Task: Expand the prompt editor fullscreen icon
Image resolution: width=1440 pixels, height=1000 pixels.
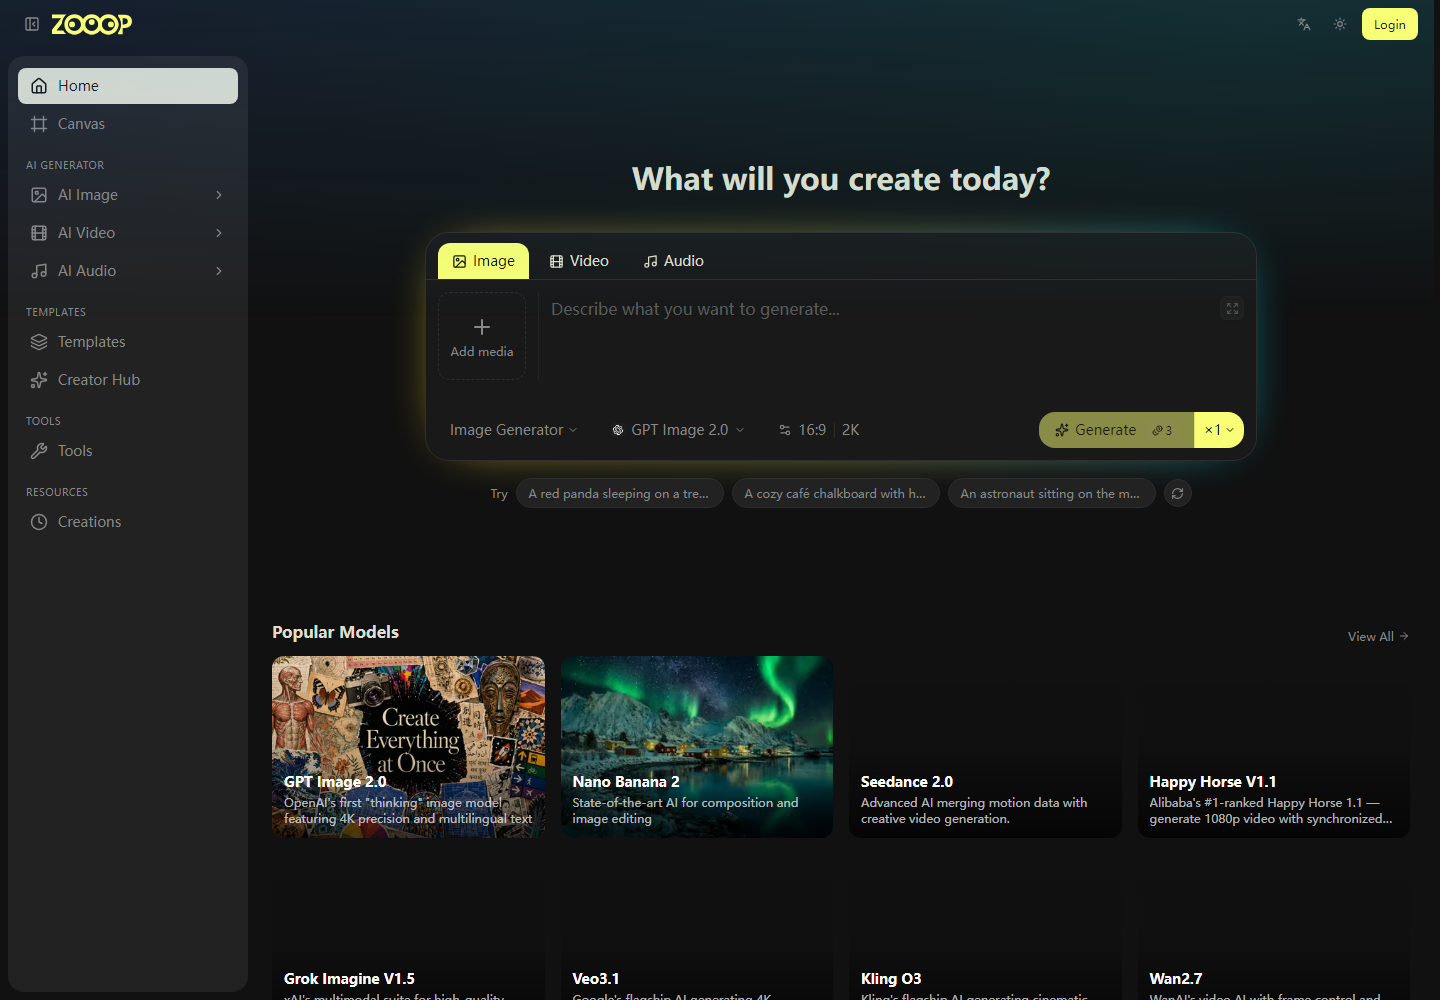Action: (1232, 309)
